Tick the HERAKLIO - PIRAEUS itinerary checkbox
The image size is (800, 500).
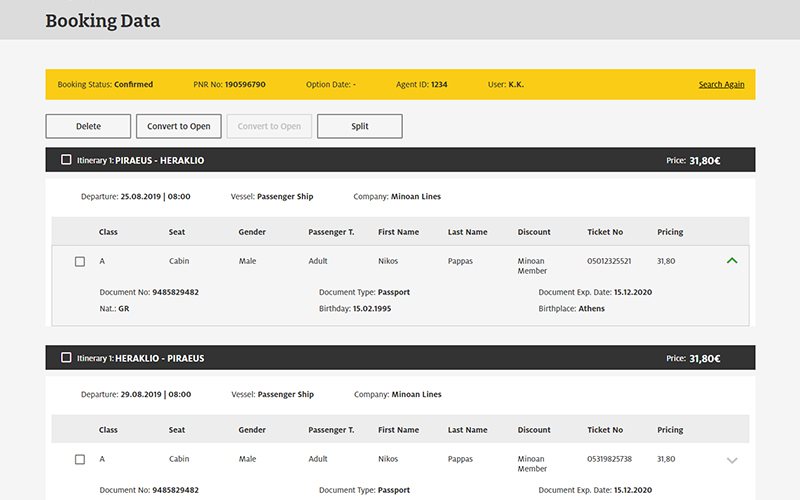coord(66,358)
